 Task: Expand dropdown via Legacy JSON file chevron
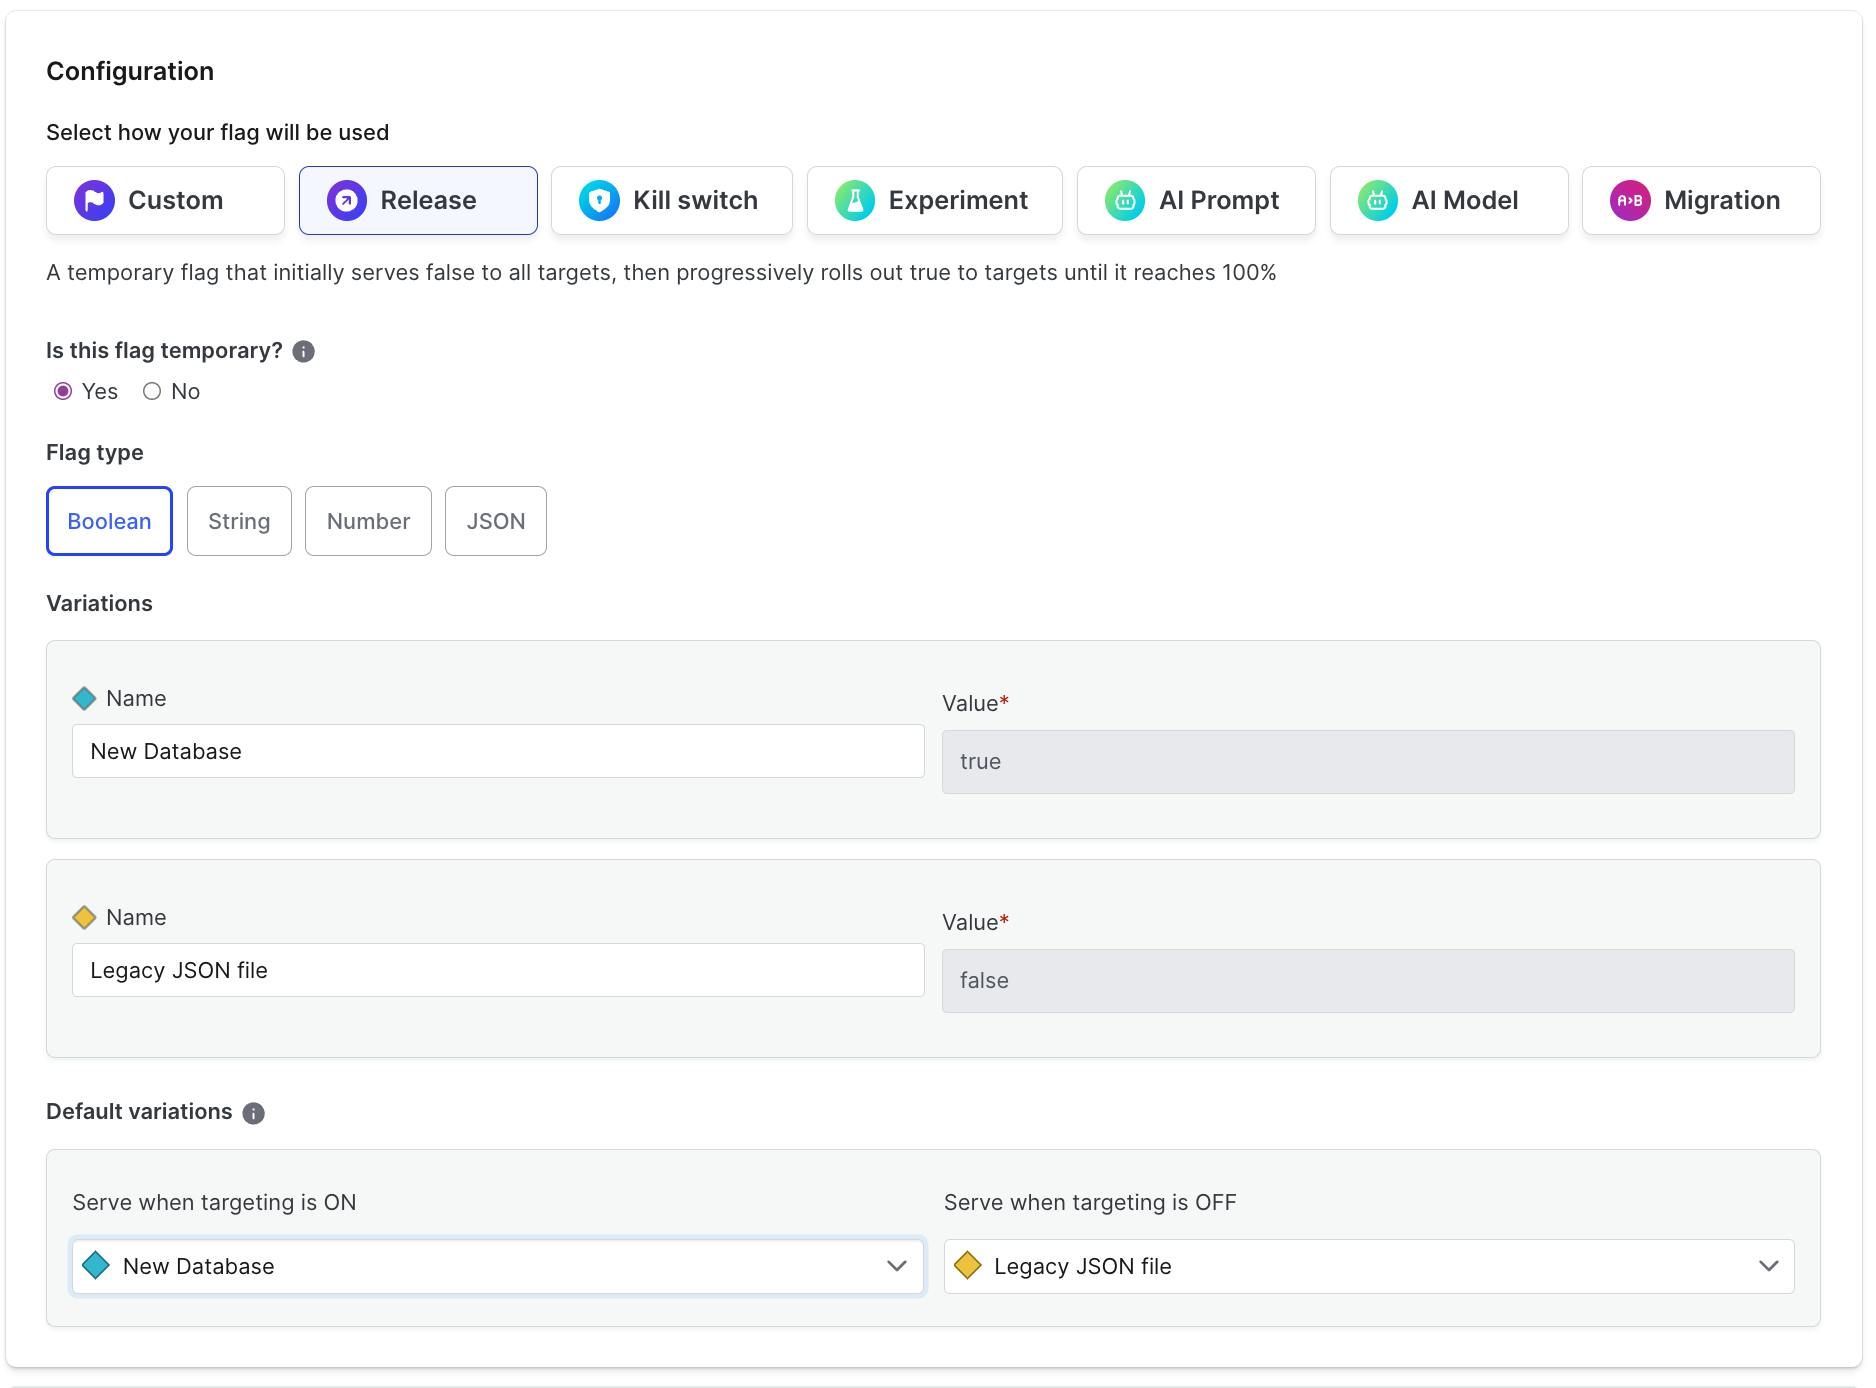pyautogui.click(x=1768, y=1266)
